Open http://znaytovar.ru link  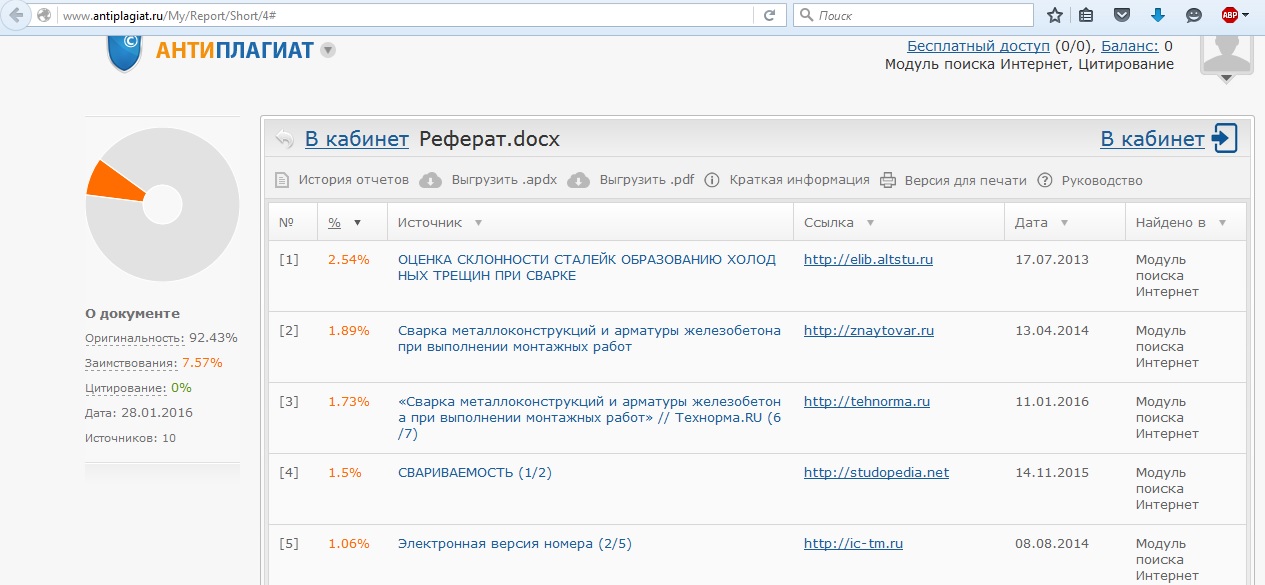(x=869, y=330)
